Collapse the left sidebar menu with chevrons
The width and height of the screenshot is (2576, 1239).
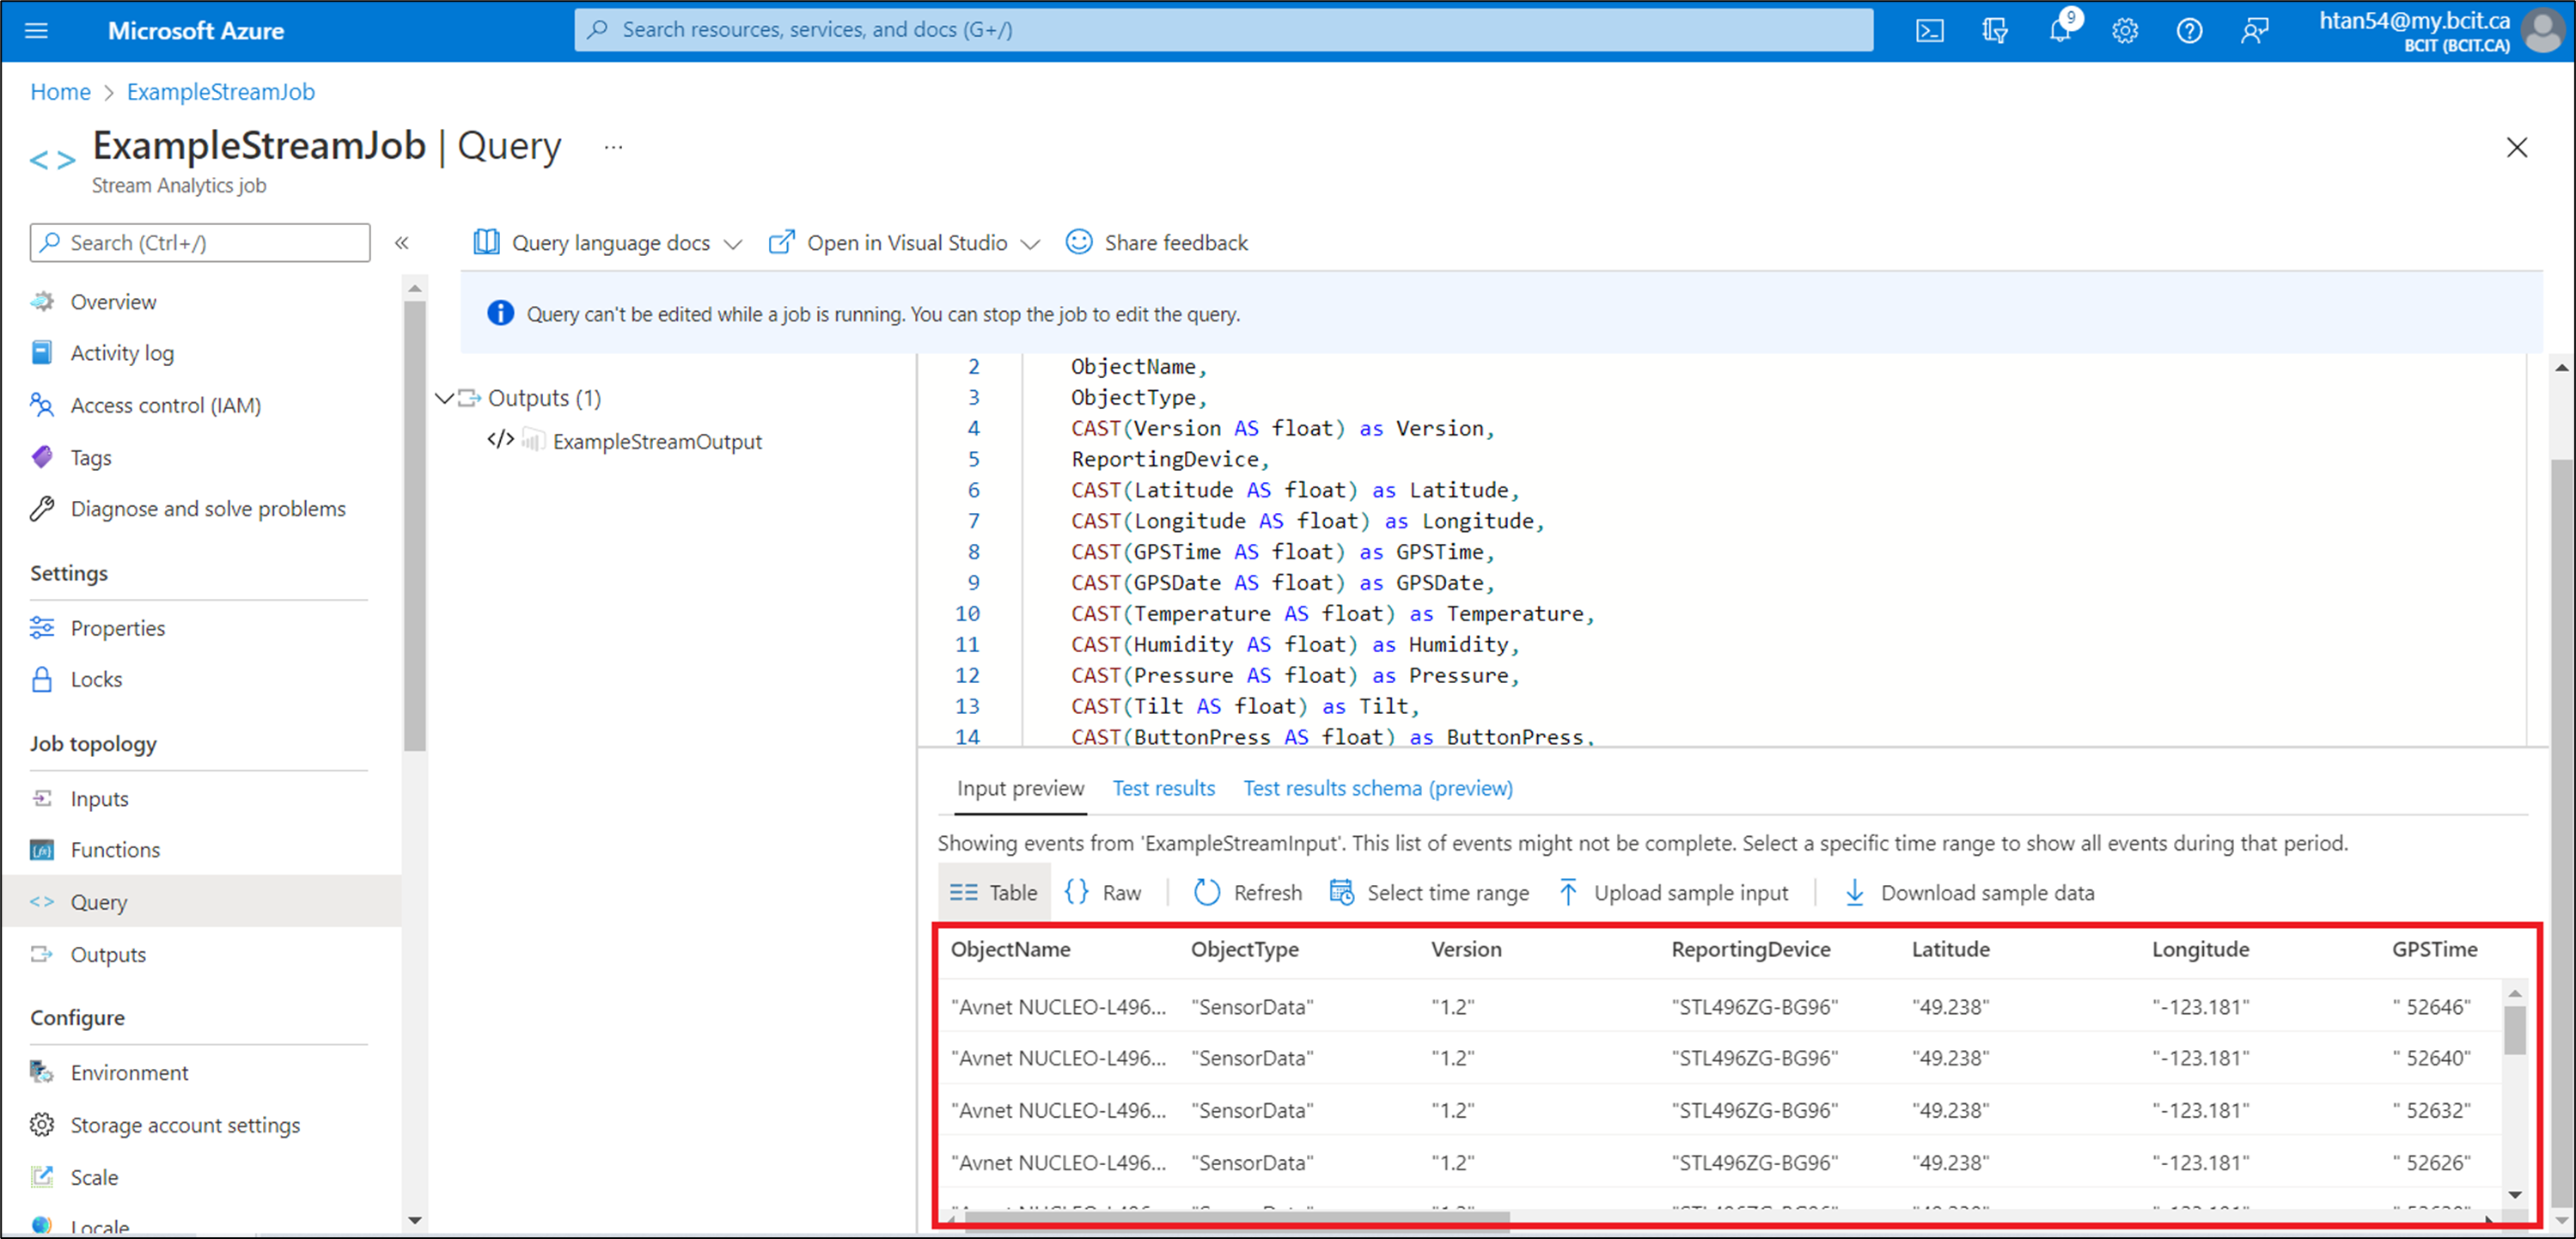coord(402,243)
